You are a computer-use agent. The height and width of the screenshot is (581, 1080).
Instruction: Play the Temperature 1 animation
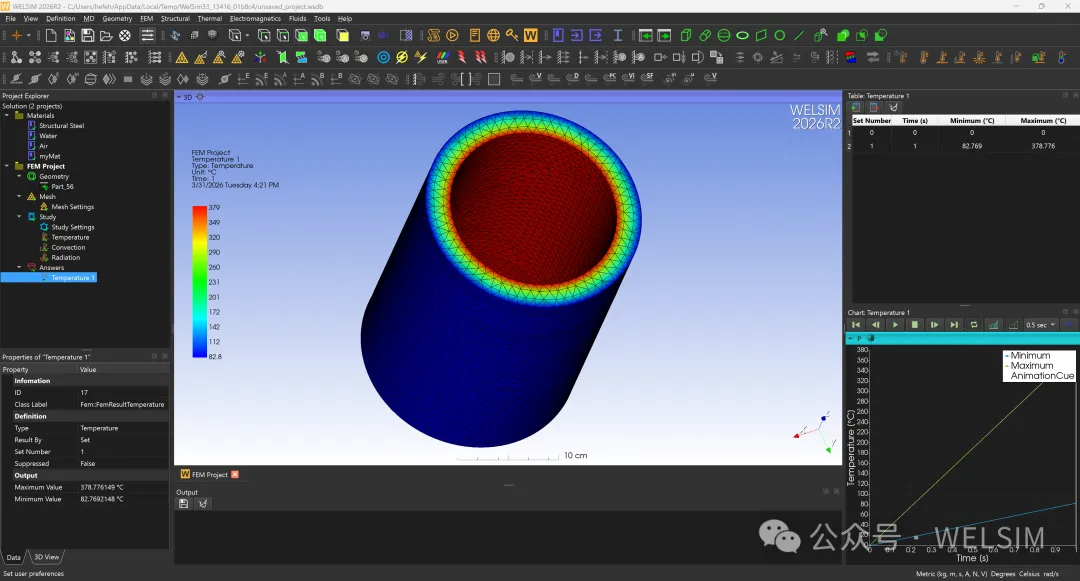pyautogui.click(x=895, y=324)
